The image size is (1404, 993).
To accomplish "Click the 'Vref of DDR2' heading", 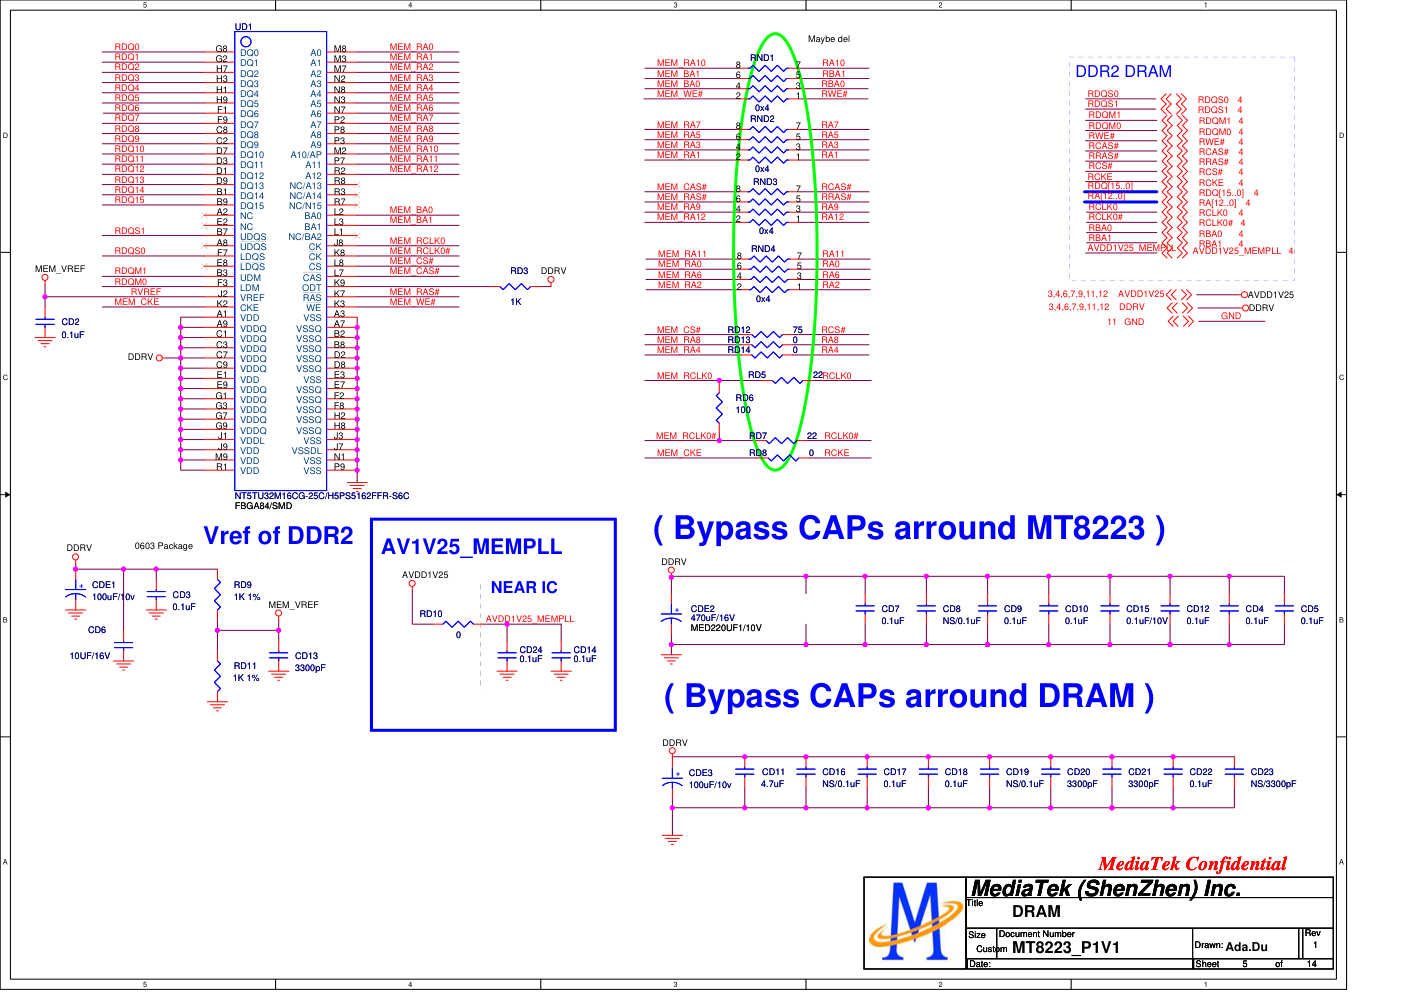I will point(278,536).
